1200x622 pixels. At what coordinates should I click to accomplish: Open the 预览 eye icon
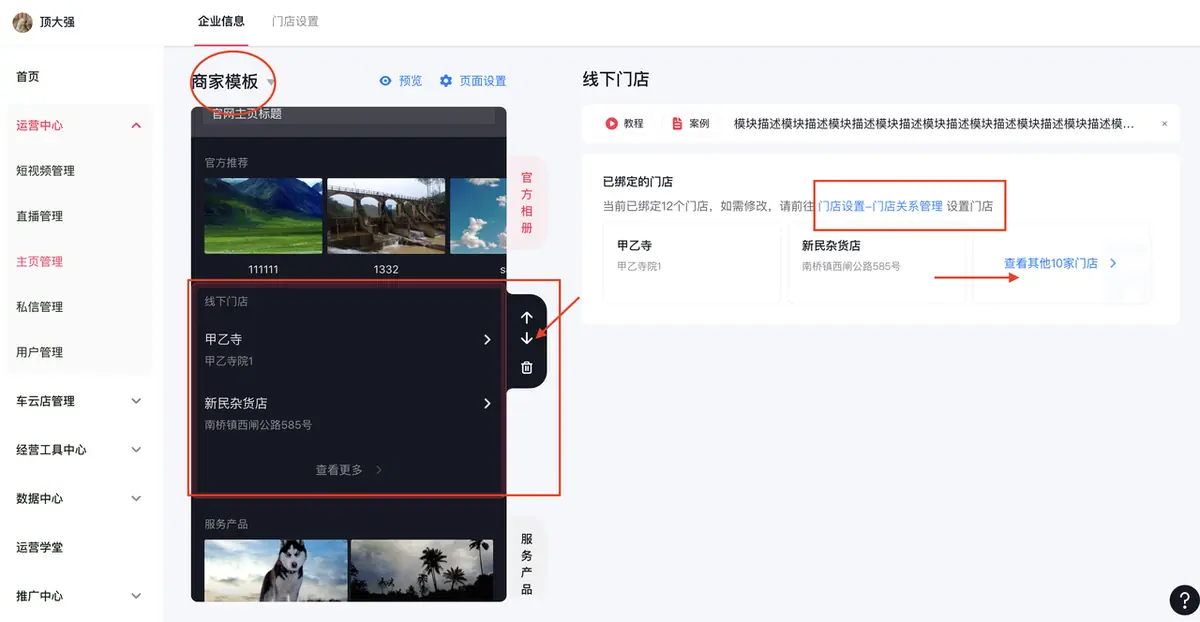tap(385, 81)
